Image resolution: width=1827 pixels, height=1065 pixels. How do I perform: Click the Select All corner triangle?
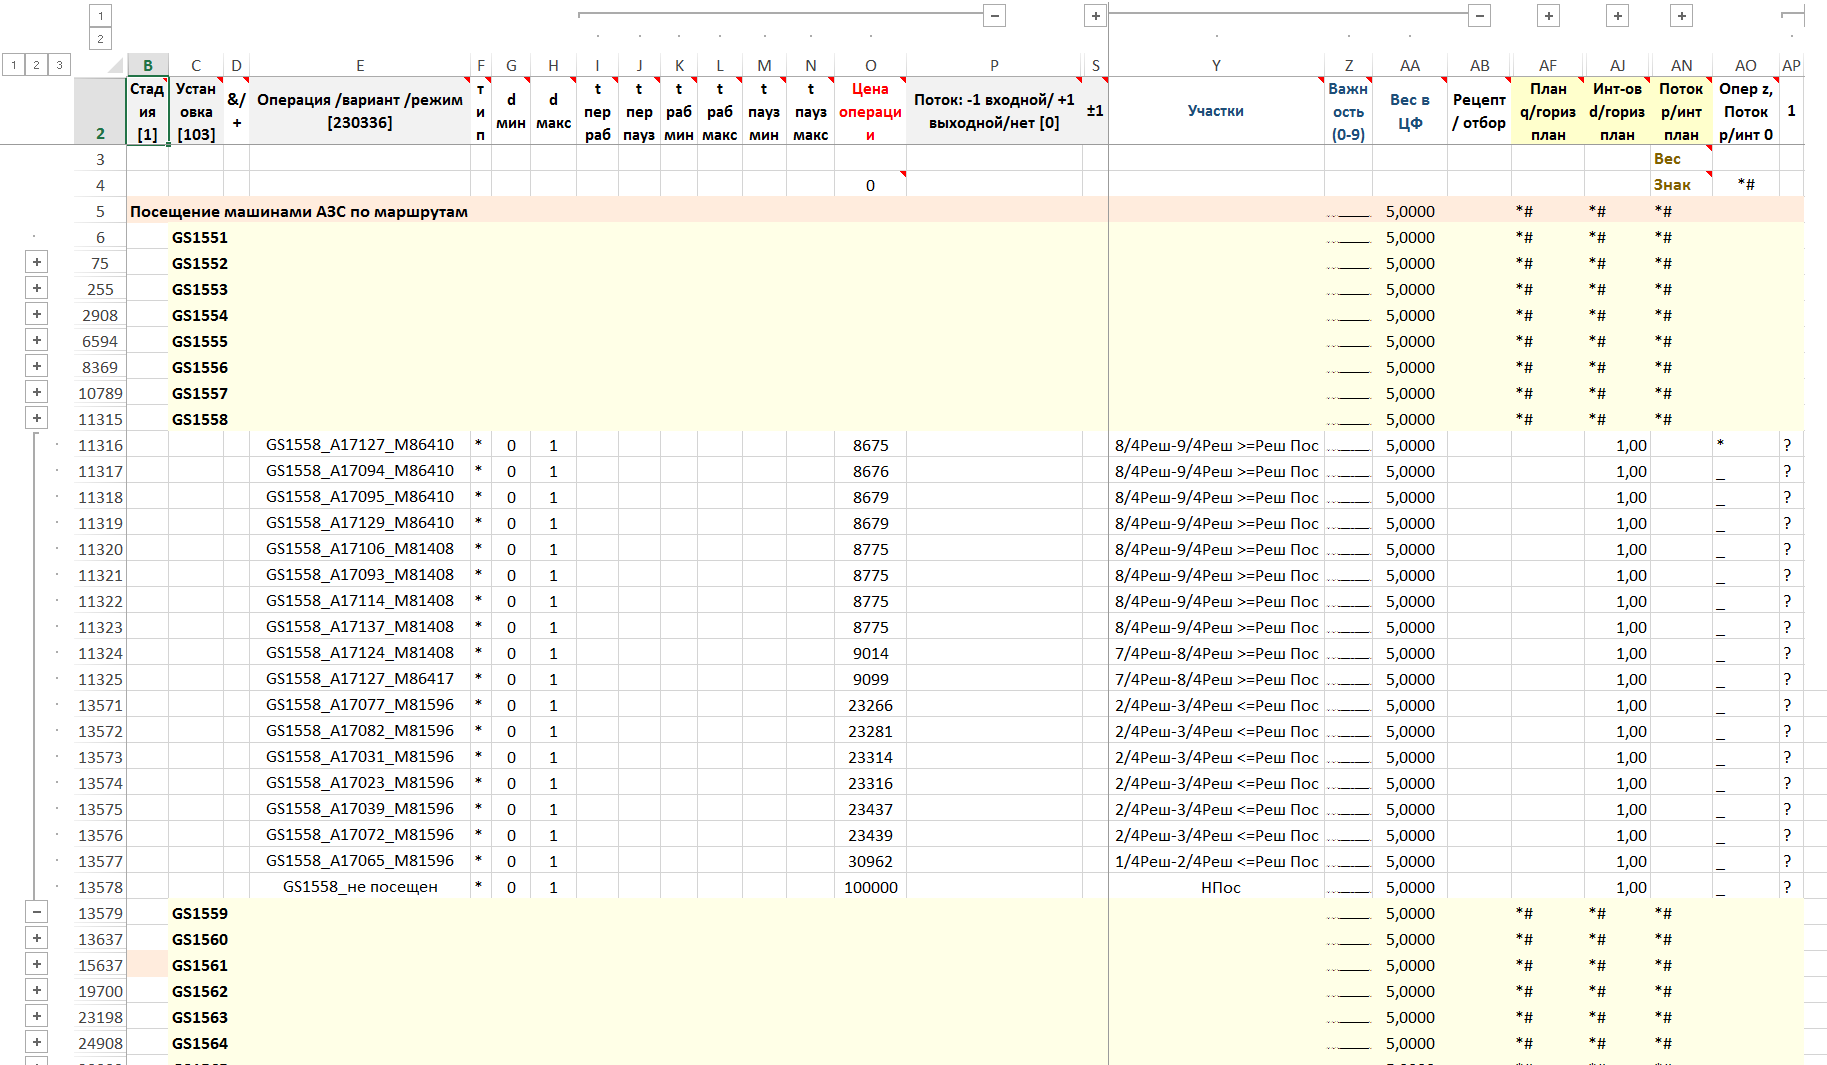point(114,66)
